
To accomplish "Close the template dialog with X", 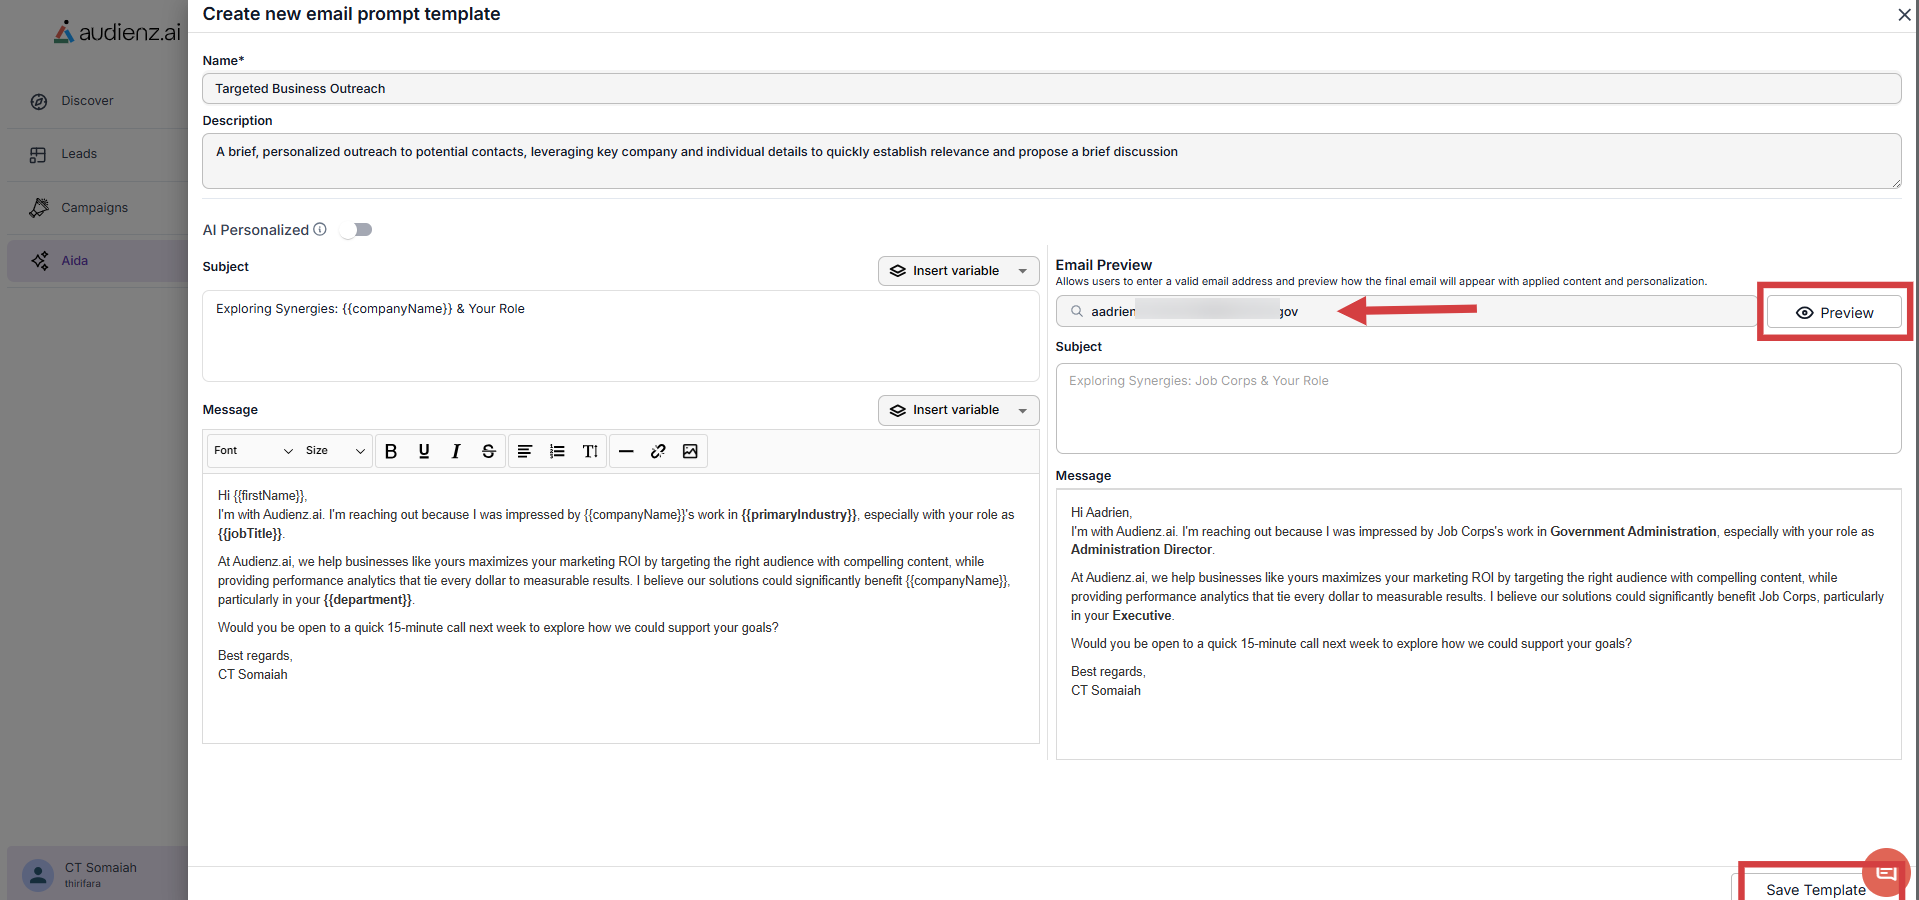I will pos(1904,15).
